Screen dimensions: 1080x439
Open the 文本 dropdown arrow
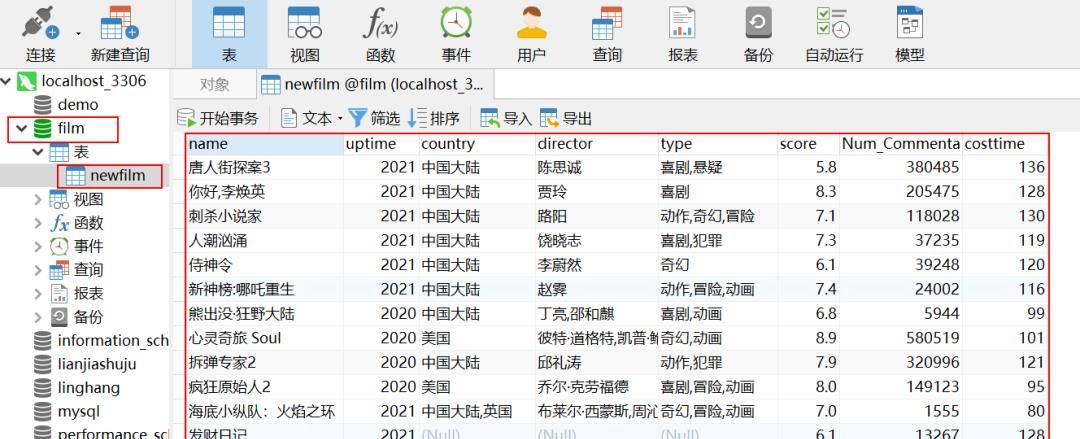[340, 119]
